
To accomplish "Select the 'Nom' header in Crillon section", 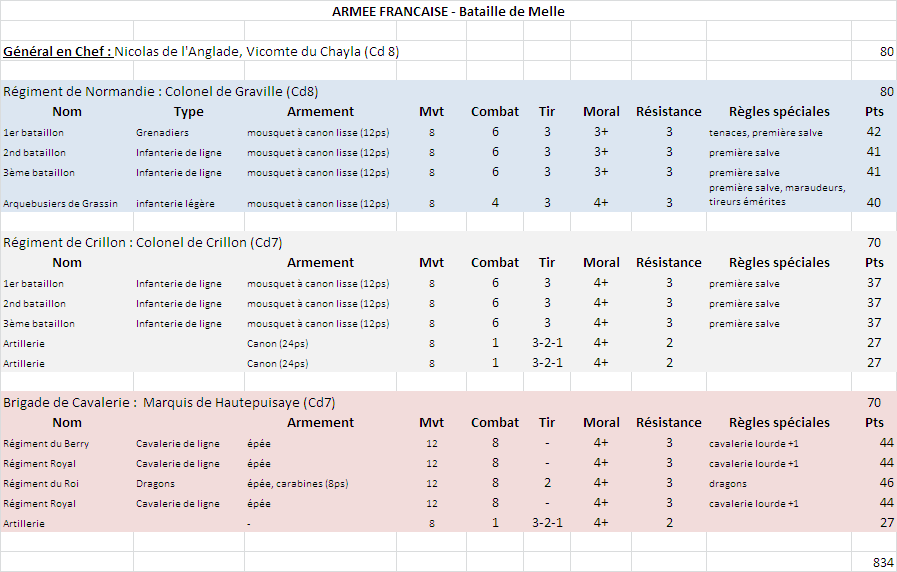I will tap(67, 263).
